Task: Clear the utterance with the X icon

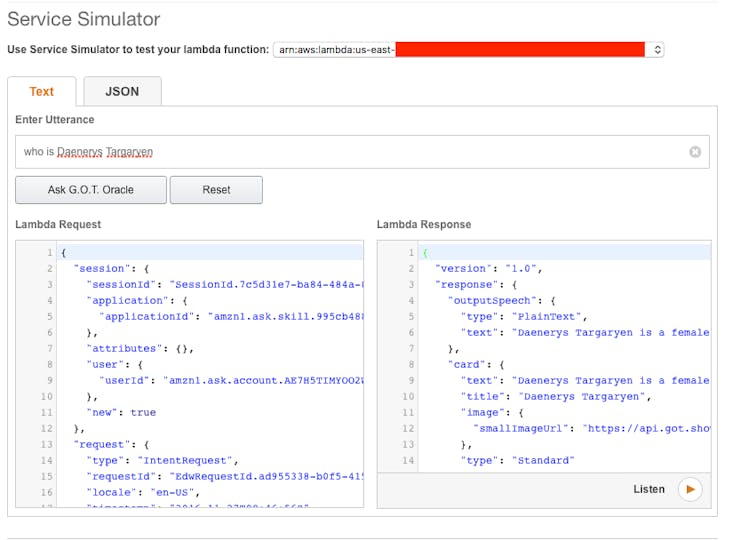Action: coord(695,152)
